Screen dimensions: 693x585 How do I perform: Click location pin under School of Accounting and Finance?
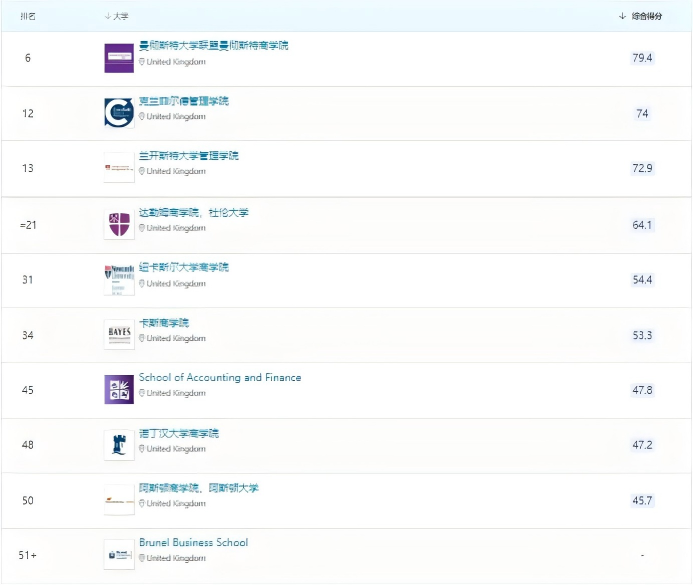[142, 393]
